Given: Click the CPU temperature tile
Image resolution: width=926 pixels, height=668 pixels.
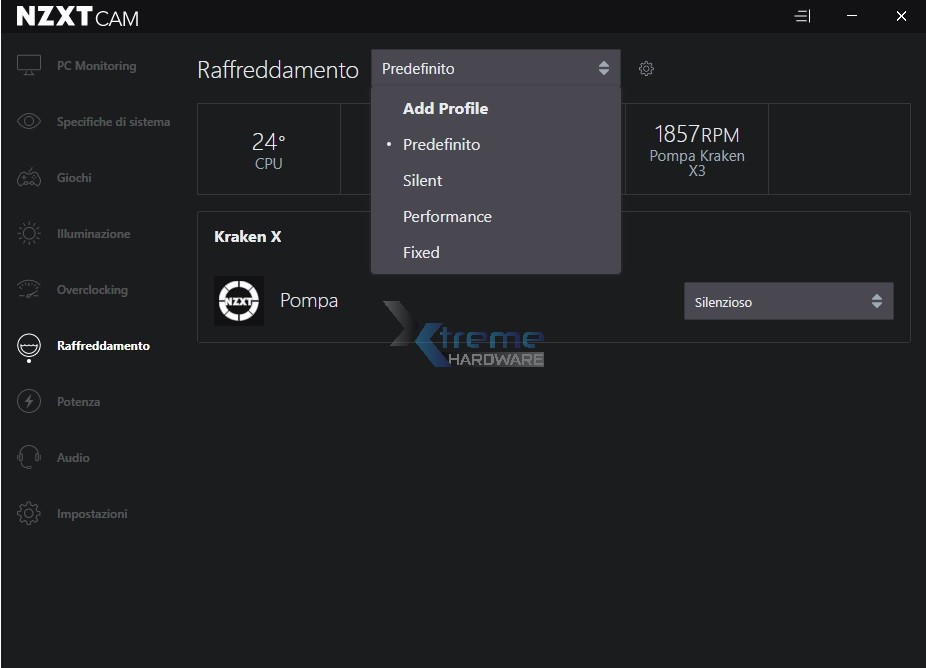Looking at the screenshot, I should point(268,149).
